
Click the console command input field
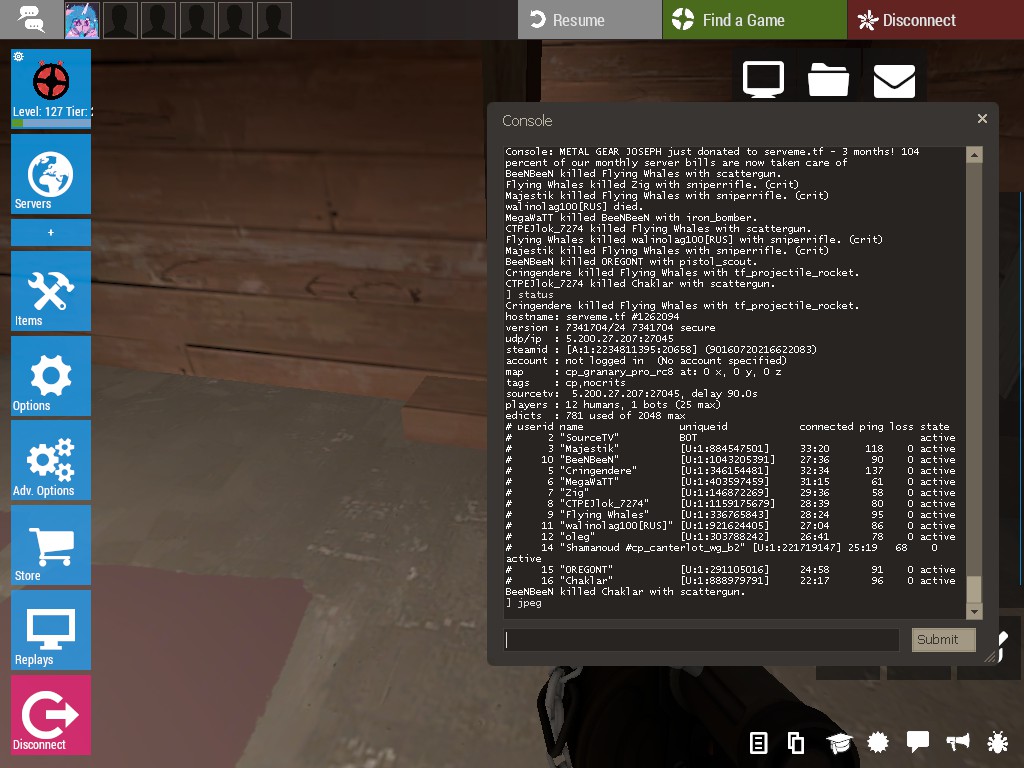tap(701, 640)
